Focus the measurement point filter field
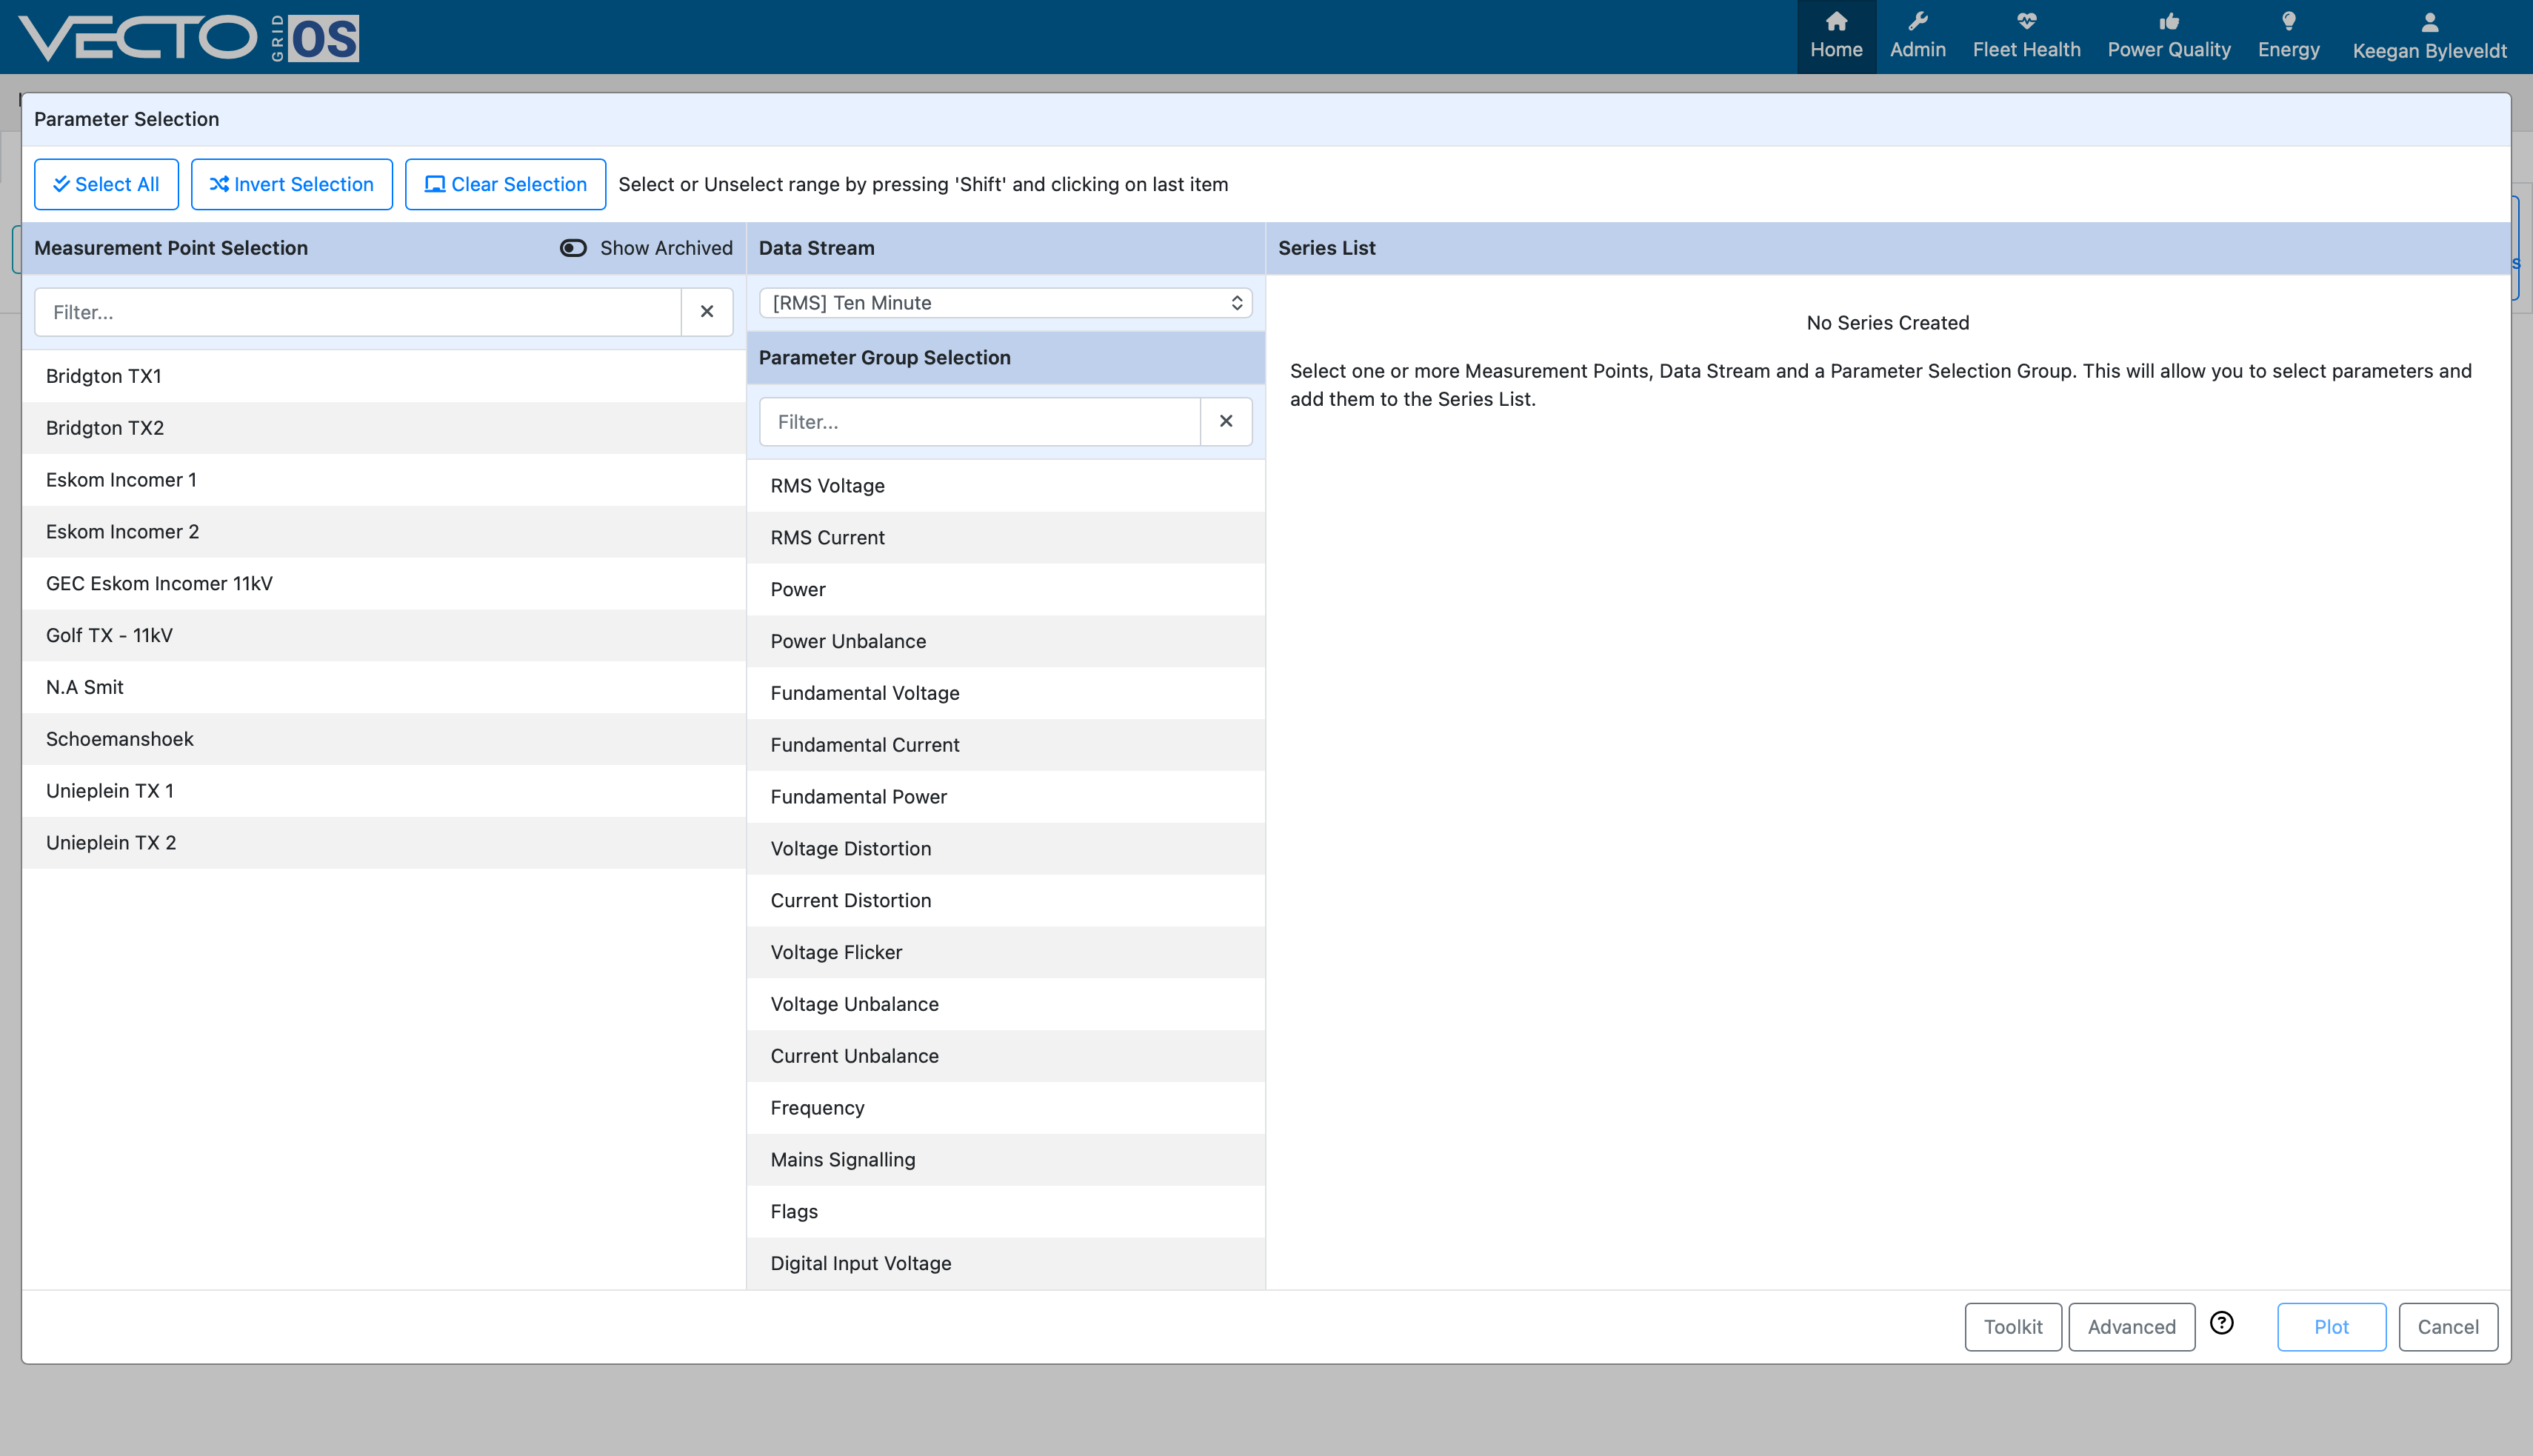Image resolution: width=2533 pixels, height=1456 pixels. [358, 312]
